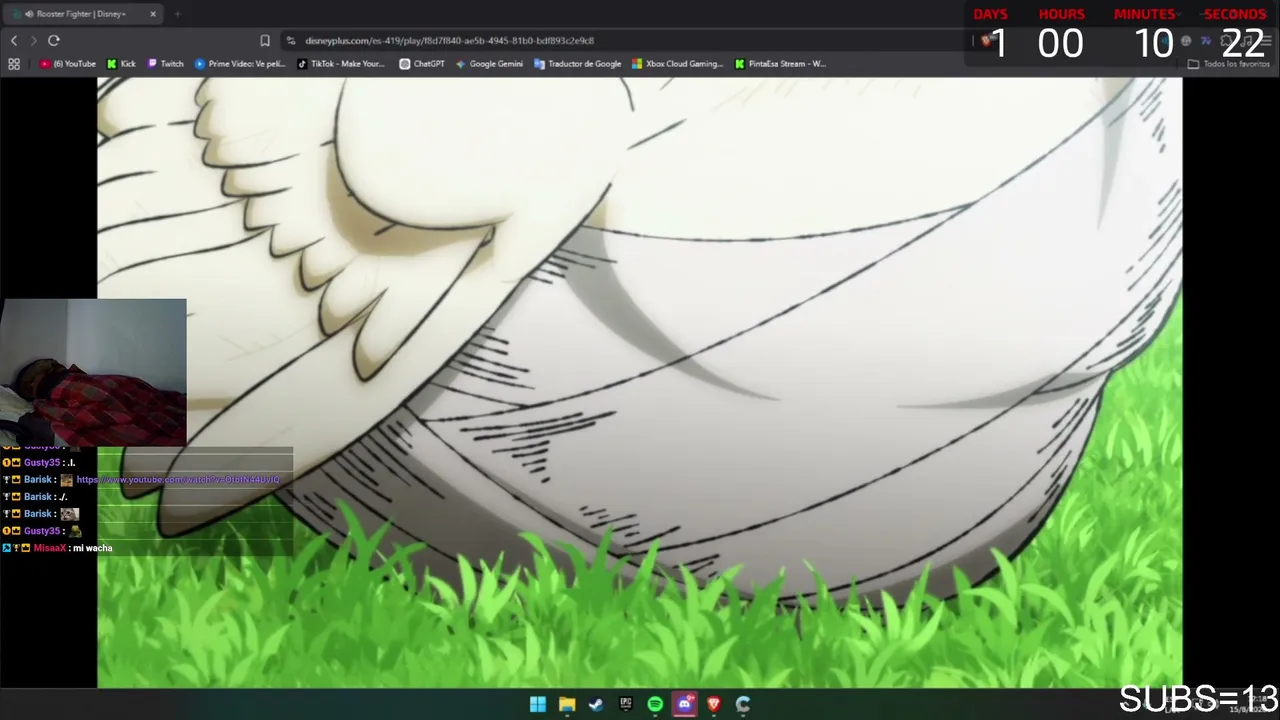Open Spotify from the taskbar
The width and height of the screenshot is (1280, 720).
coord(655,704)
